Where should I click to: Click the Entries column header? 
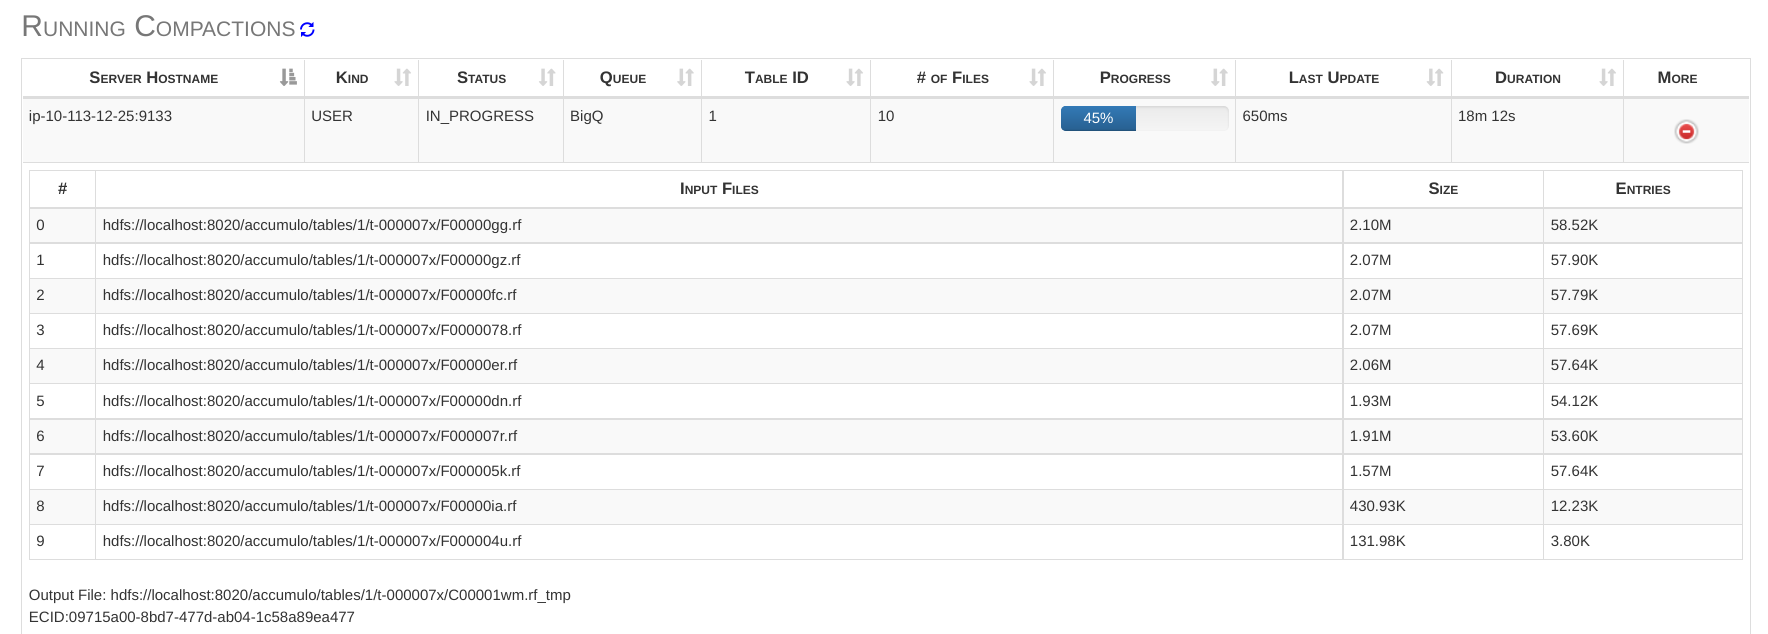(x=1642, y=189)
